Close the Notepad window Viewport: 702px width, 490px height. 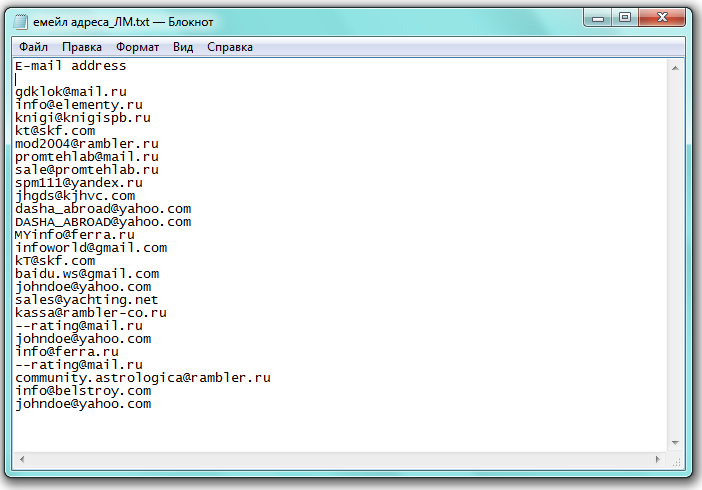click(662, 18)
